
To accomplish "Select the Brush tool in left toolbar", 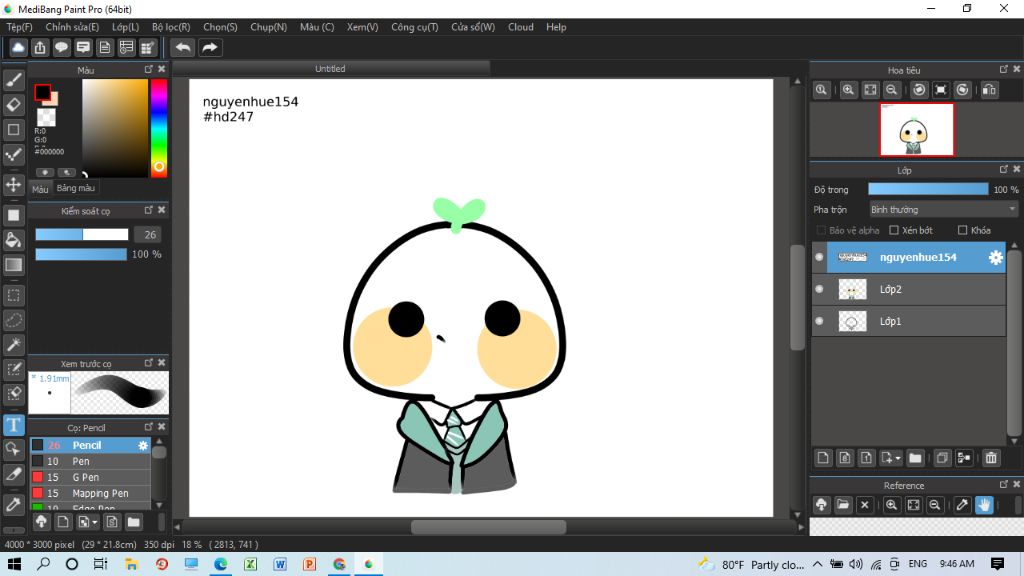I will [14, 80].
